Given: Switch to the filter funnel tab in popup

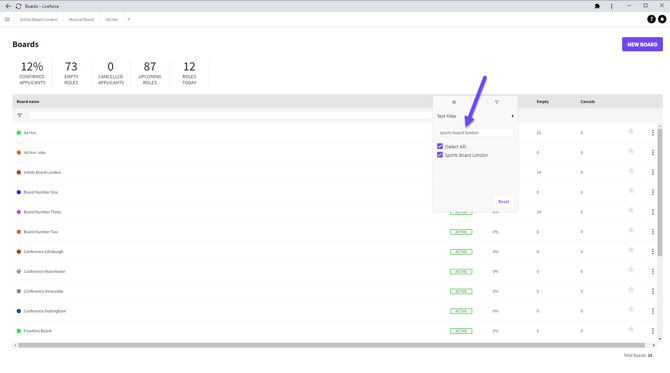Looking at the screenshot, I should 497,102.
